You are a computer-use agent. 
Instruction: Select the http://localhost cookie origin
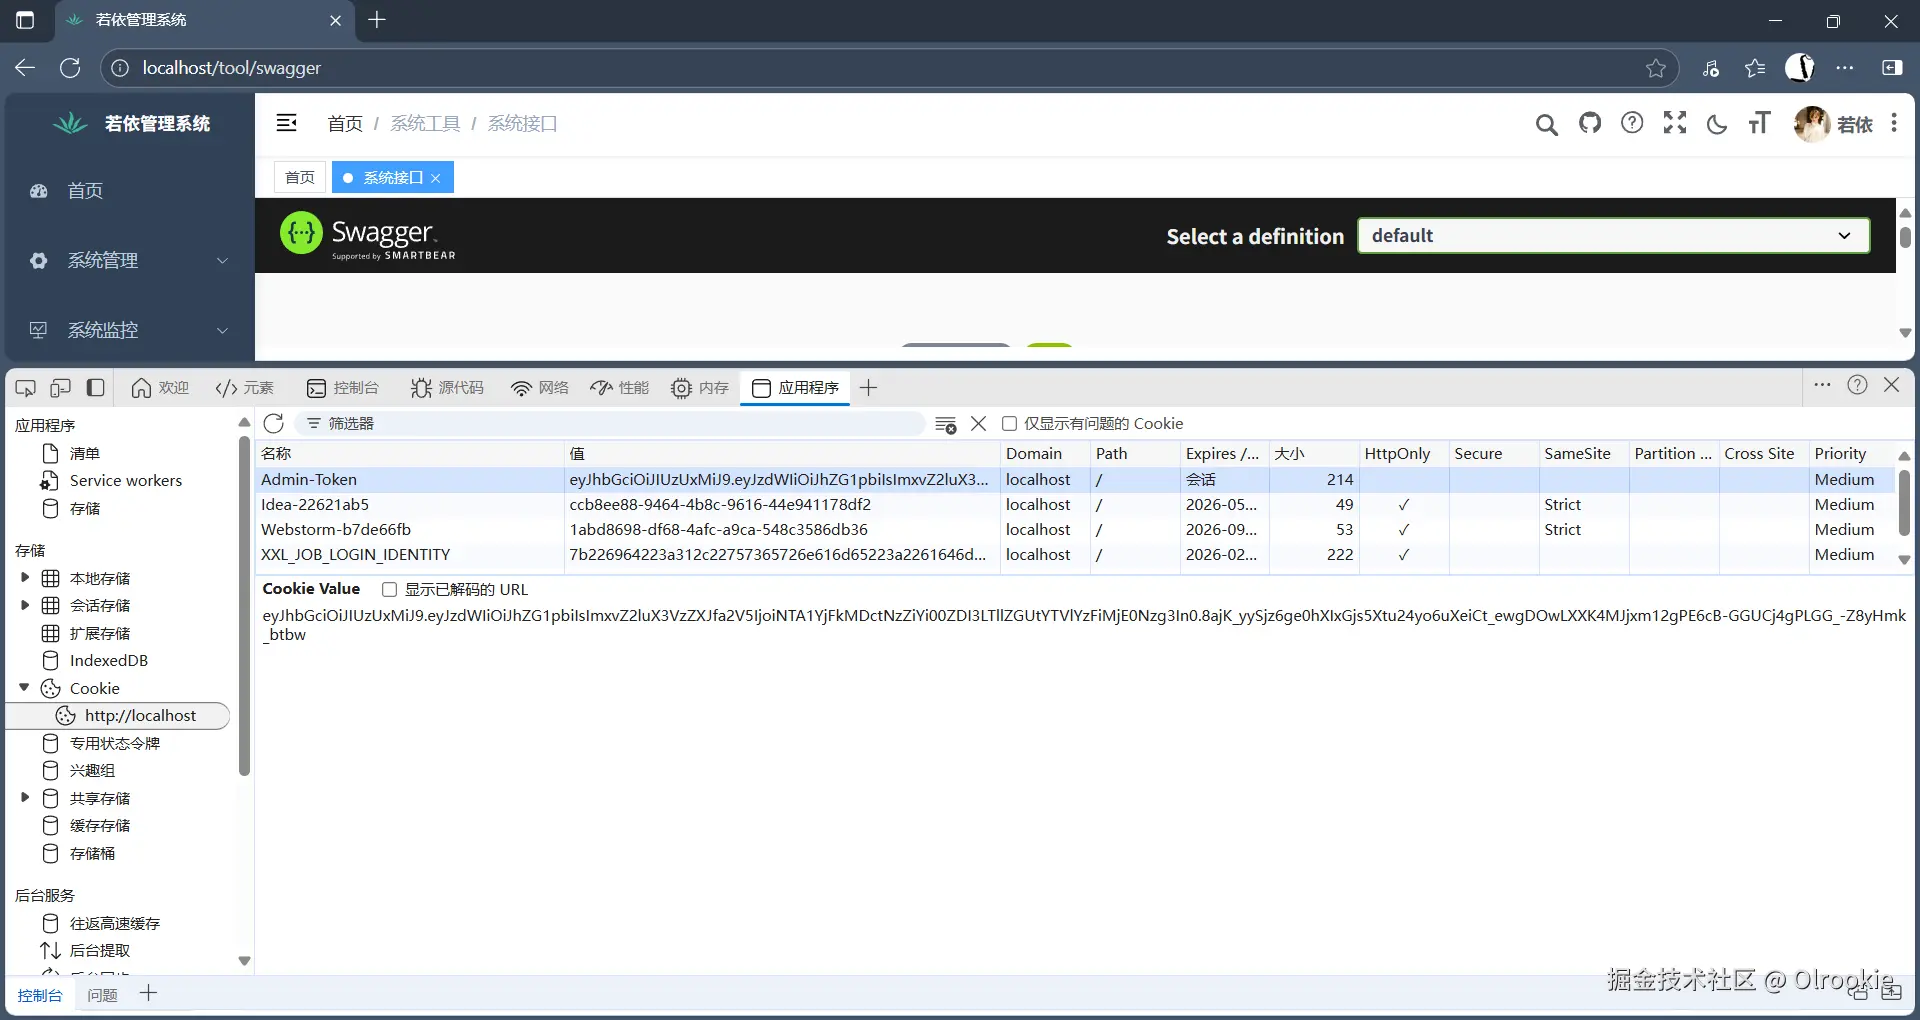119,716
